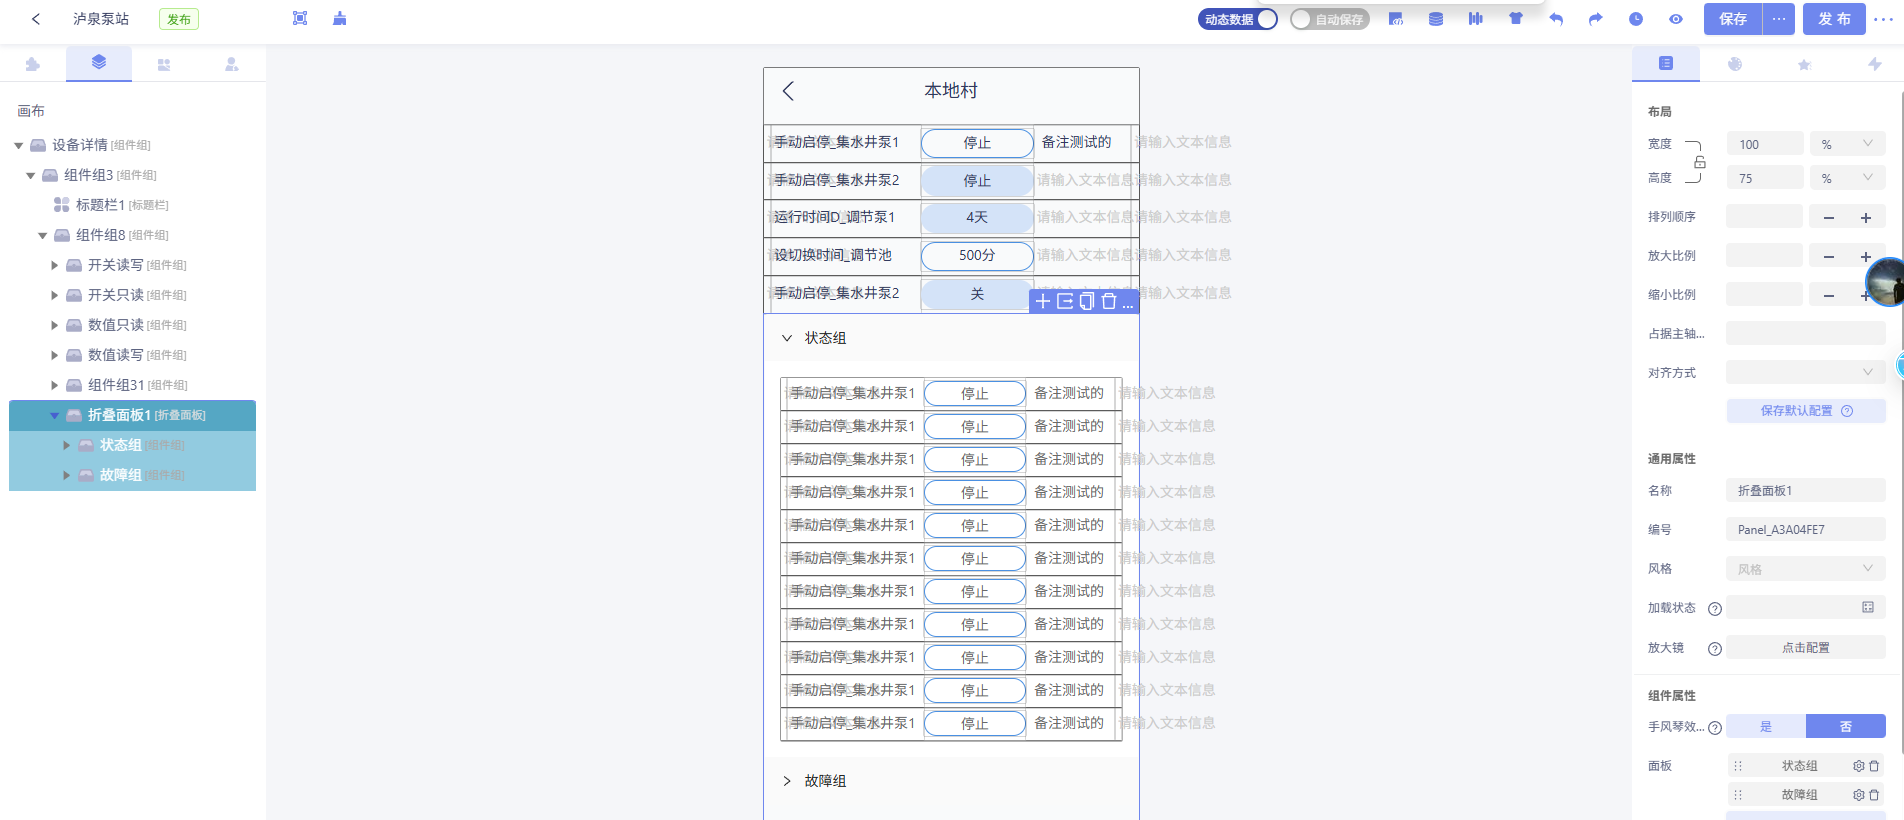Click the trash icon in canvas floating toolbar
Image resolution: width=1904 pixels, height=820 pixels.
(1109, 301)
